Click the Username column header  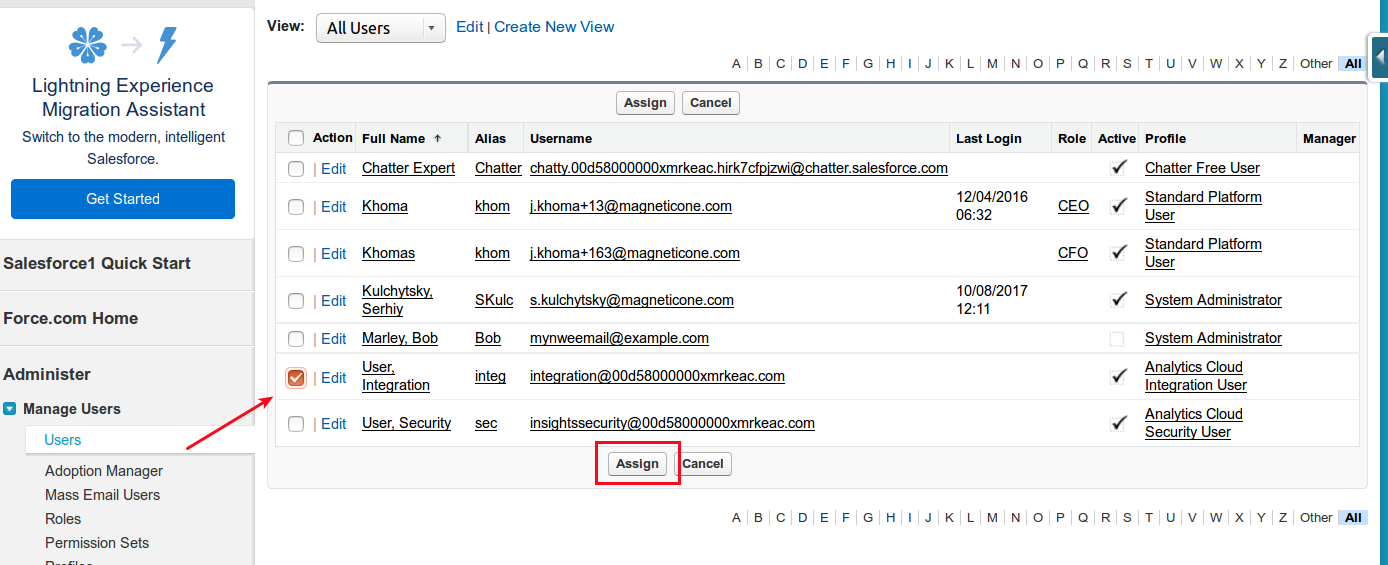[x=561, y=139]
